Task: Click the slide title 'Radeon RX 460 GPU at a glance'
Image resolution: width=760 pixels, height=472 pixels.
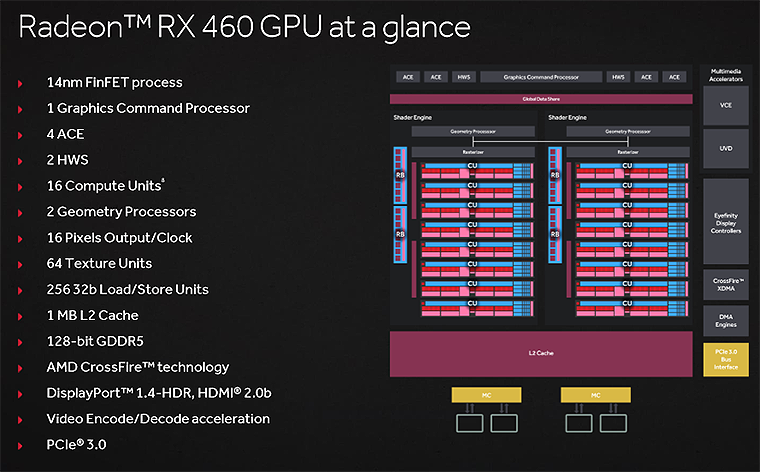Action: [244, 27]
